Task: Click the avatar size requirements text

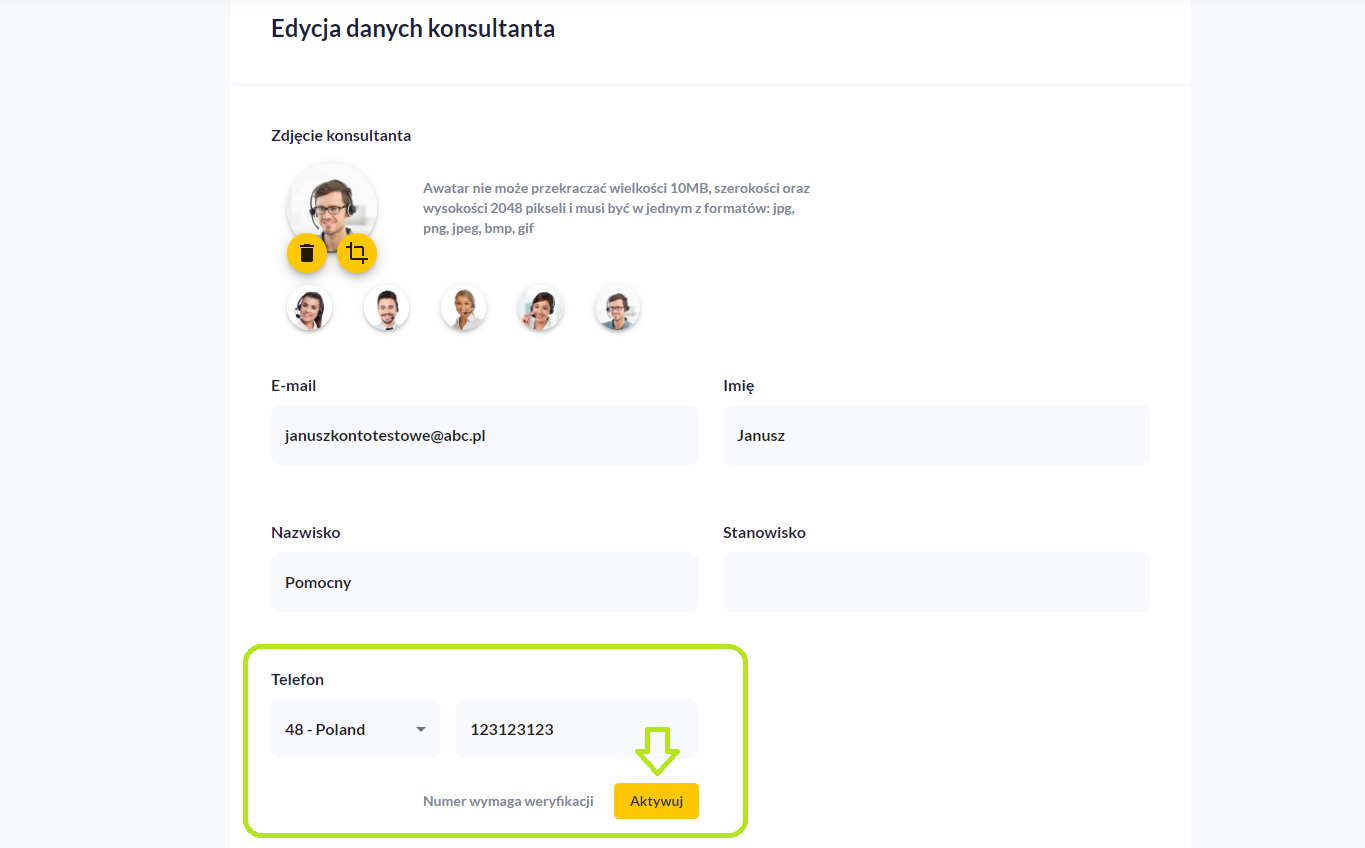Action: [x=616, y=208]
